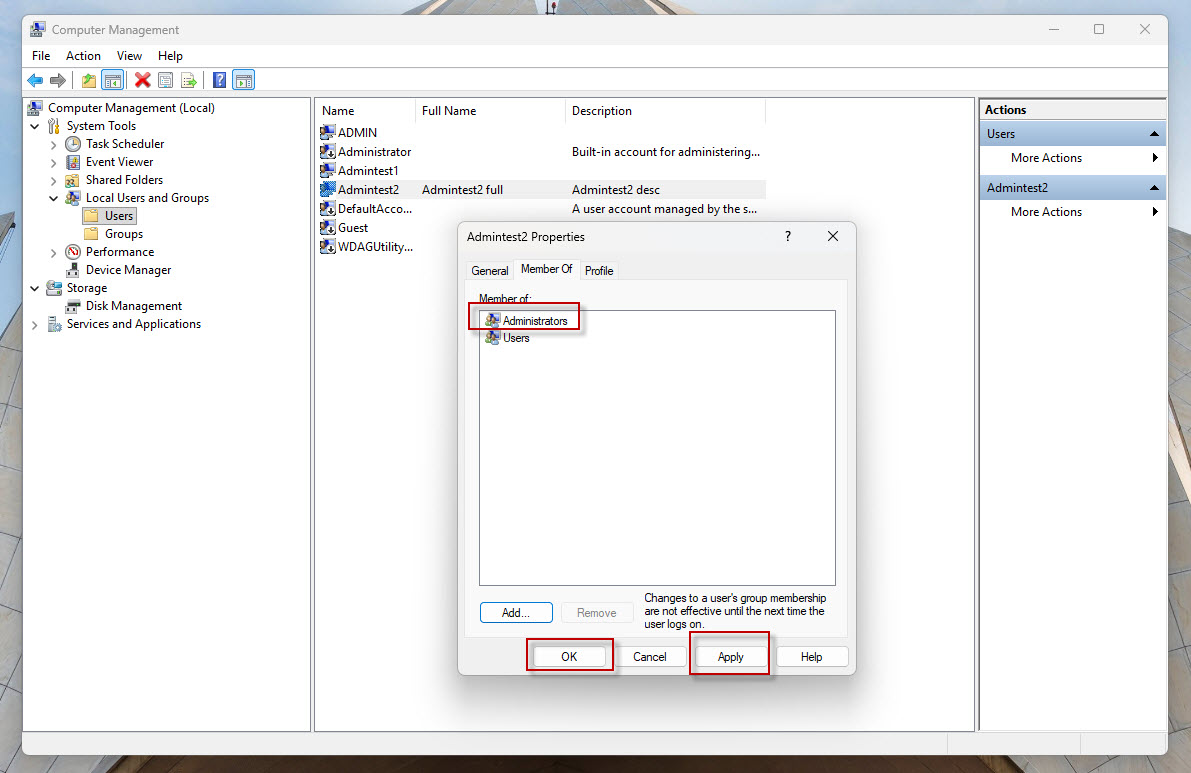Screen dimensions: 1191x773
Task: Sort by the Name column header
Action: pos(365,111)
